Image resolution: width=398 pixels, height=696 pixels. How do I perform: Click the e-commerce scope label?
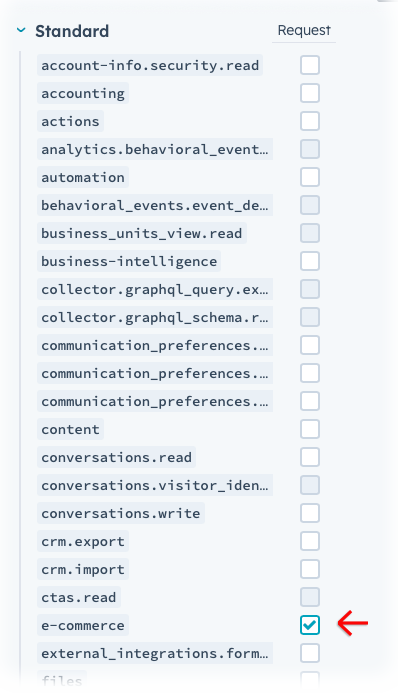[83, 625]
